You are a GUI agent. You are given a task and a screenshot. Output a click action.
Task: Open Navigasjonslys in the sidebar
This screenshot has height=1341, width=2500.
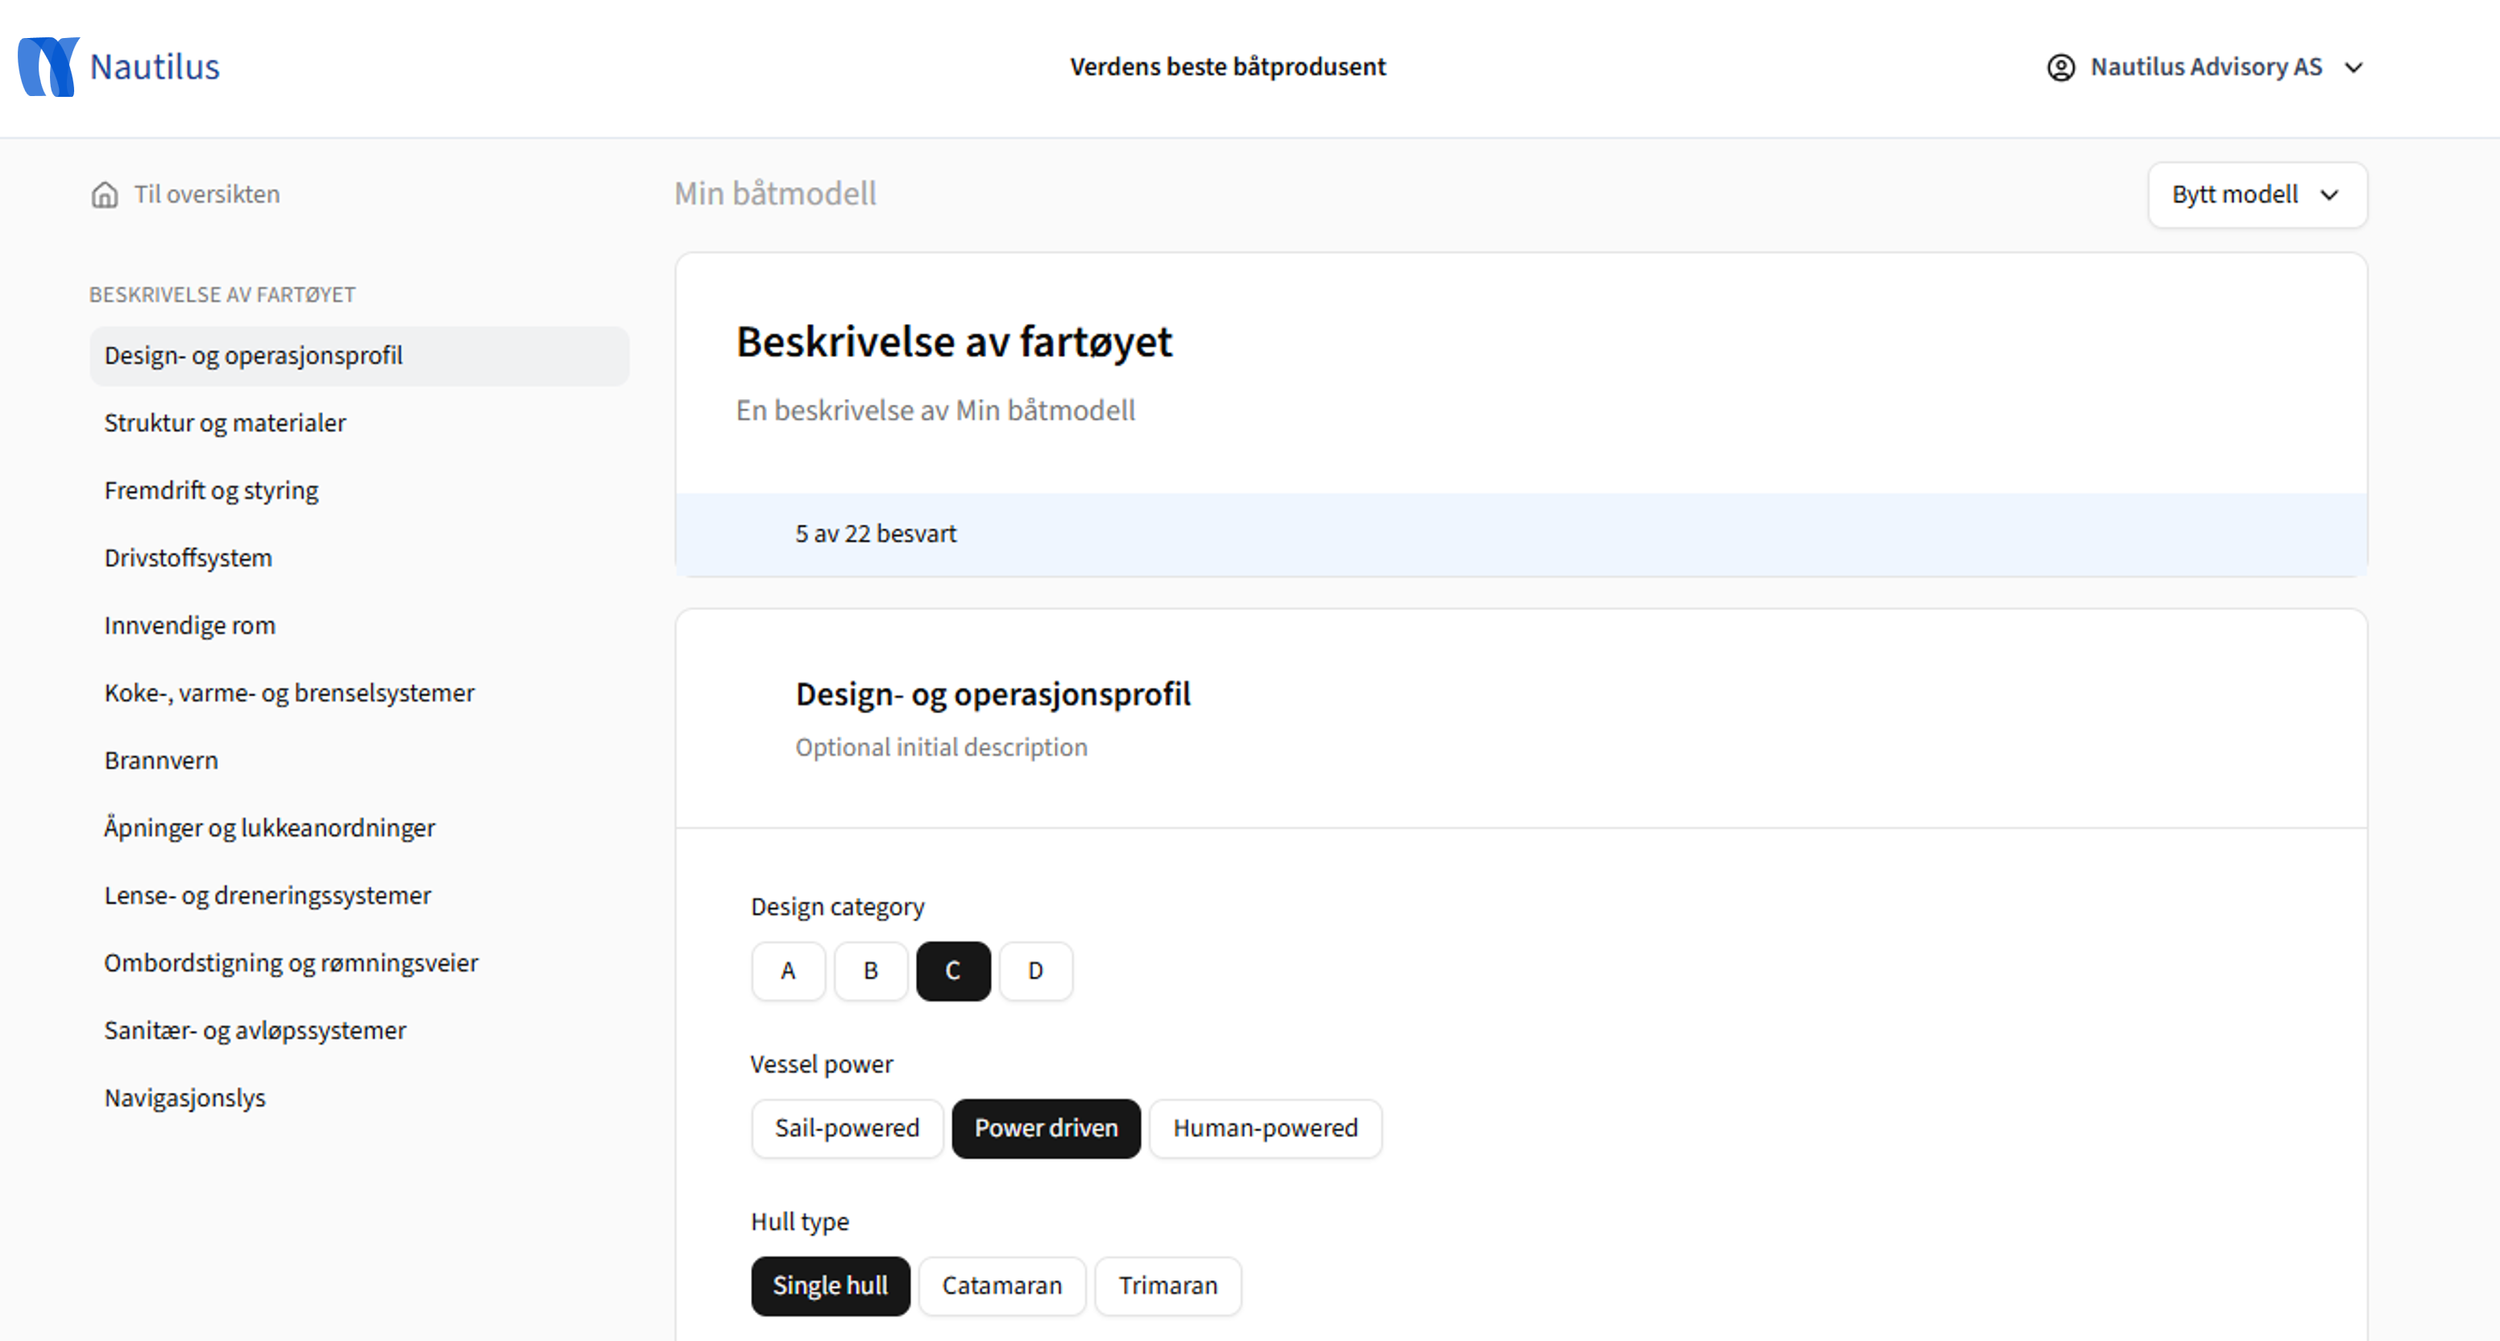185,1098
